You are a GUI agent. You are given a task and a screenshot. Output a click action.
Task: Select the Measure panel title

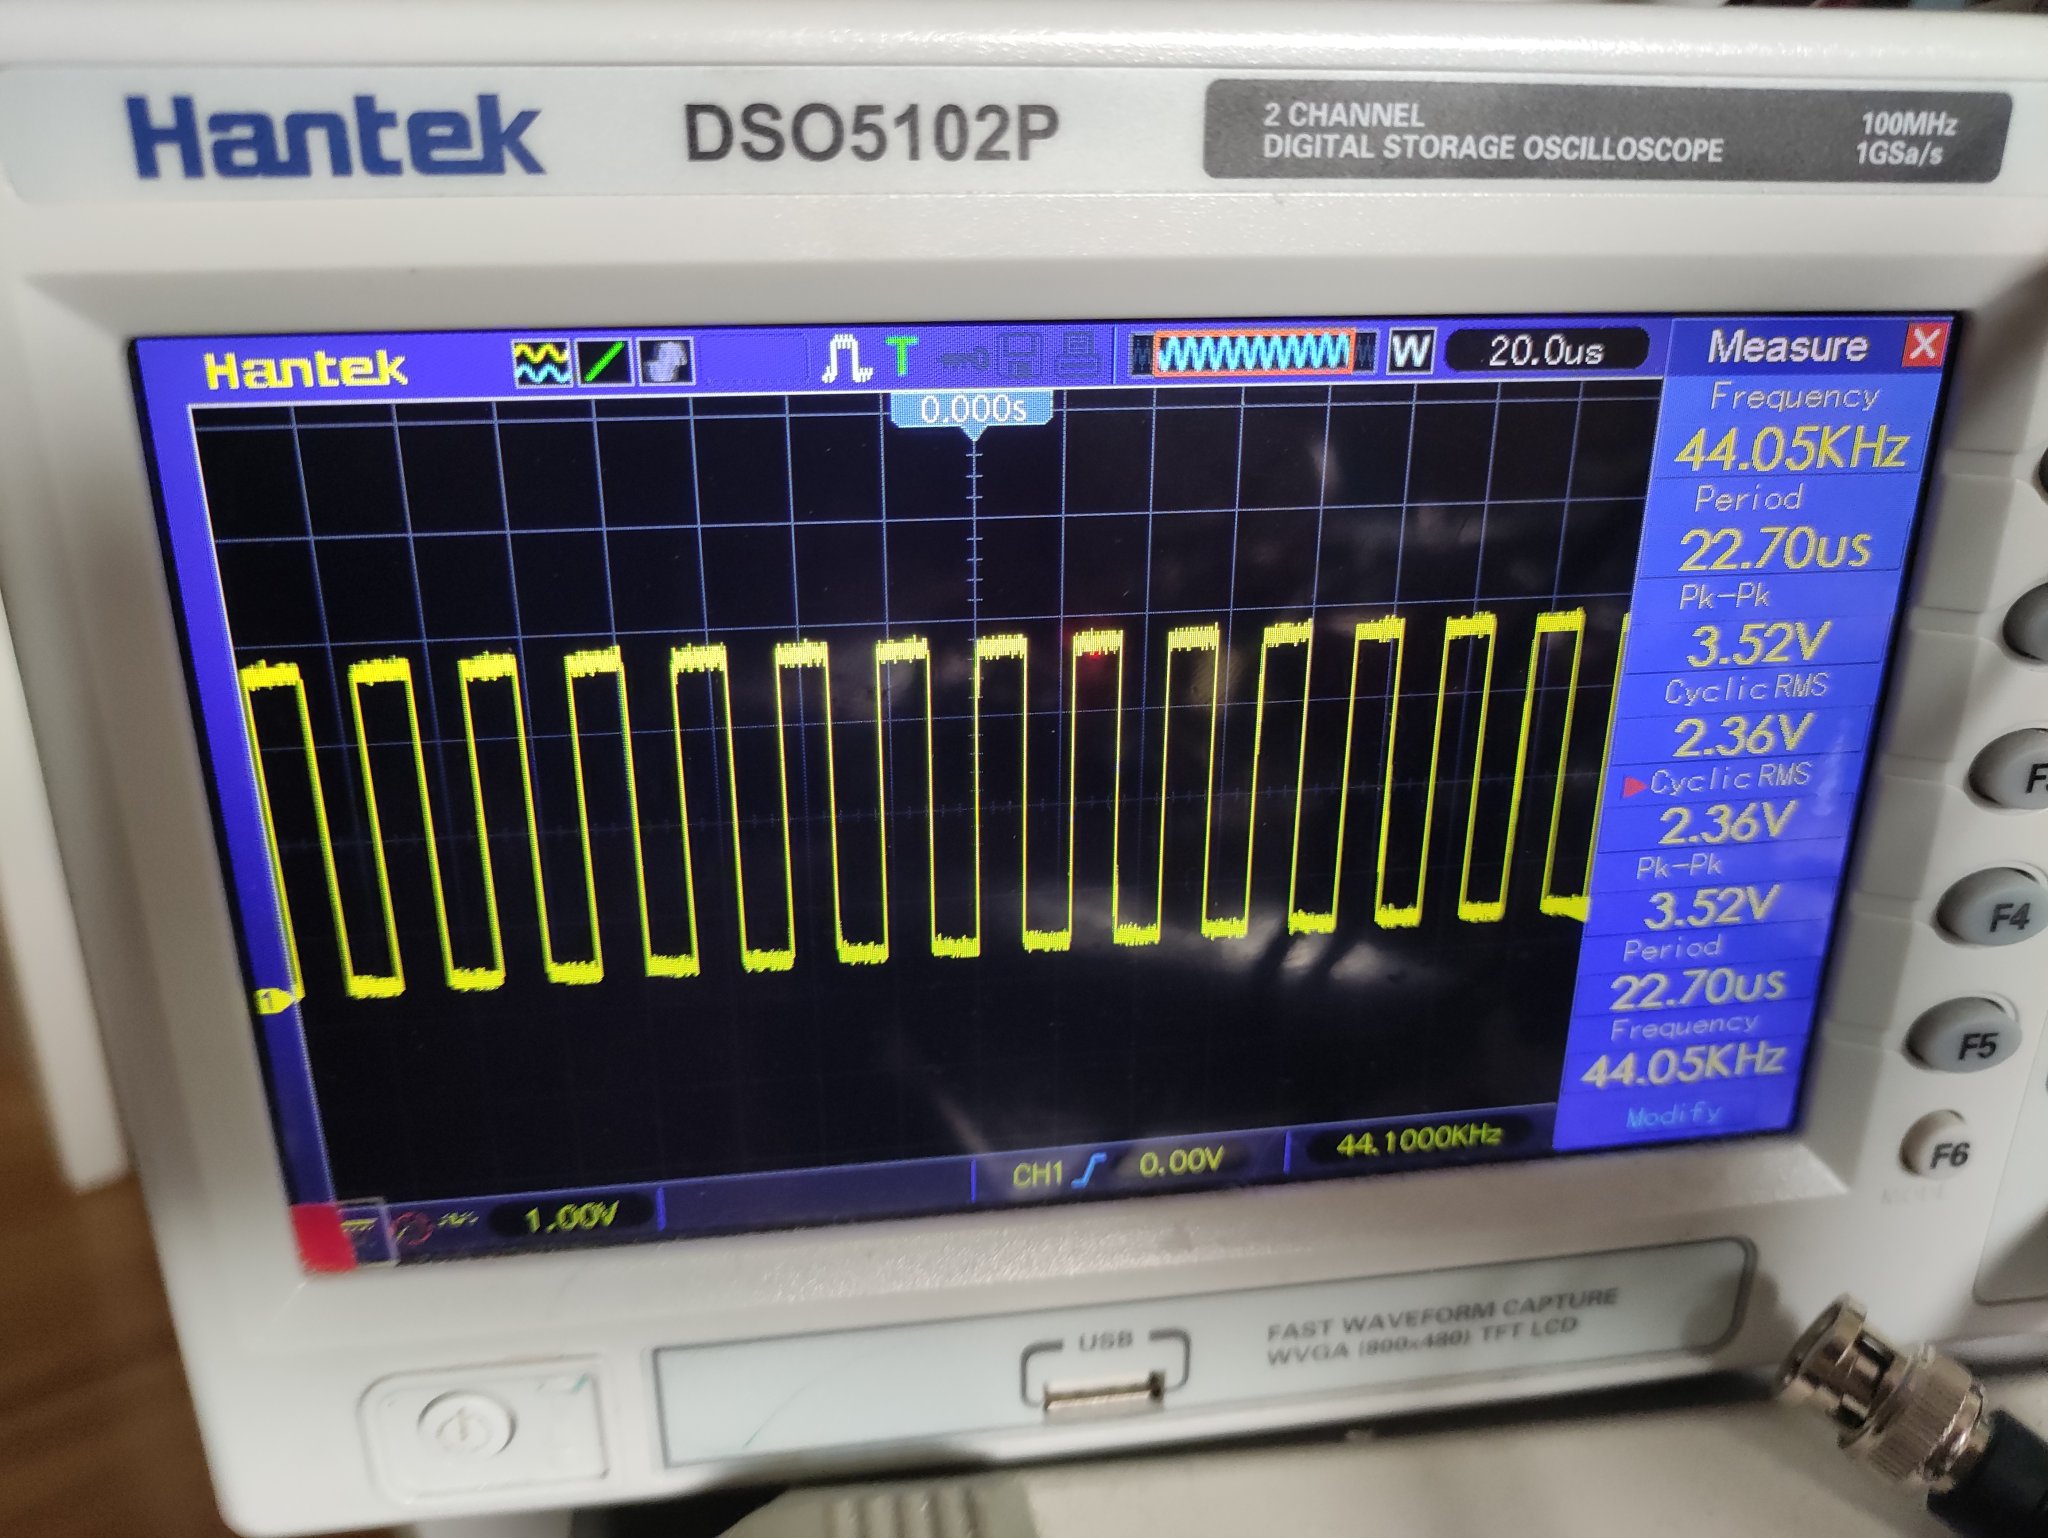point(1786,346)
